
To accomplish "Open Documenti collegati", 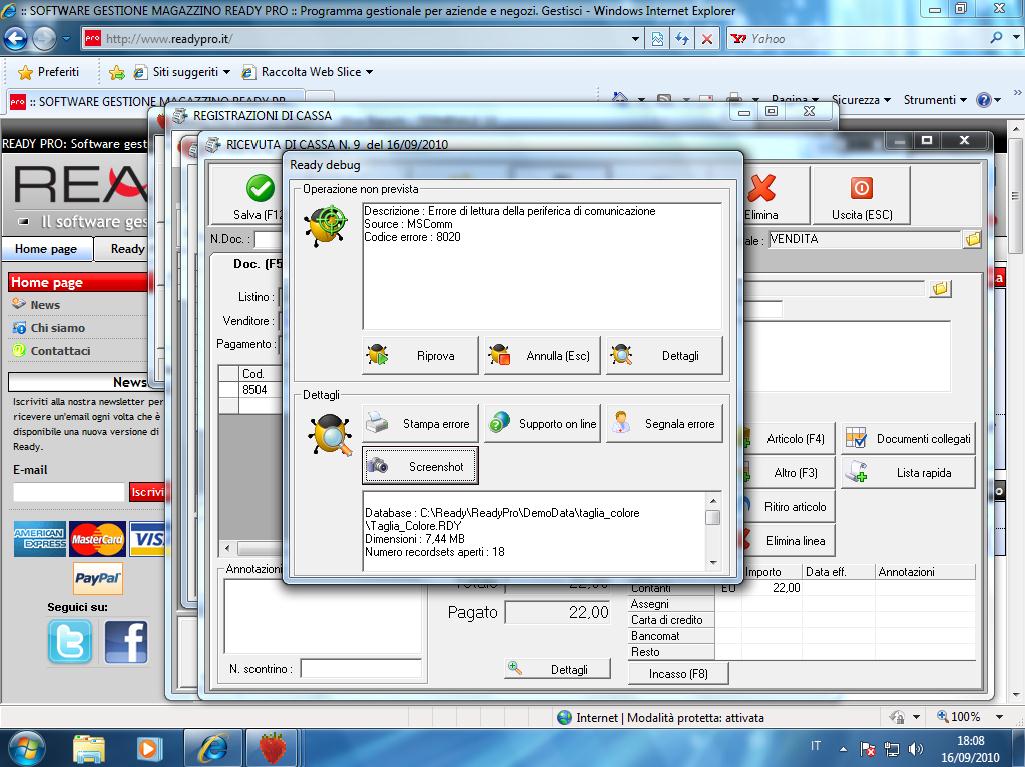I will pyautogui.click(x=908, y=439).
